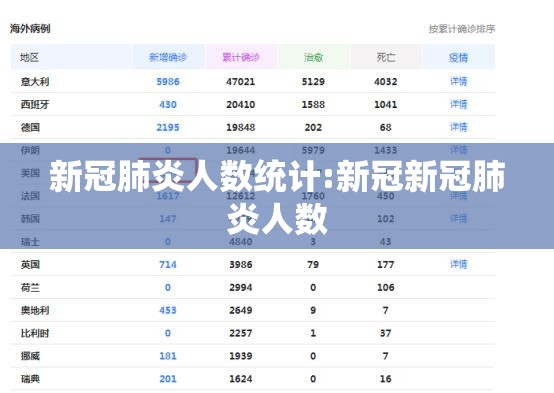The height and width of the screenshot is (393, 554).
Task: Open 详情 link for 英国 row
Action: tap(458, 264)
